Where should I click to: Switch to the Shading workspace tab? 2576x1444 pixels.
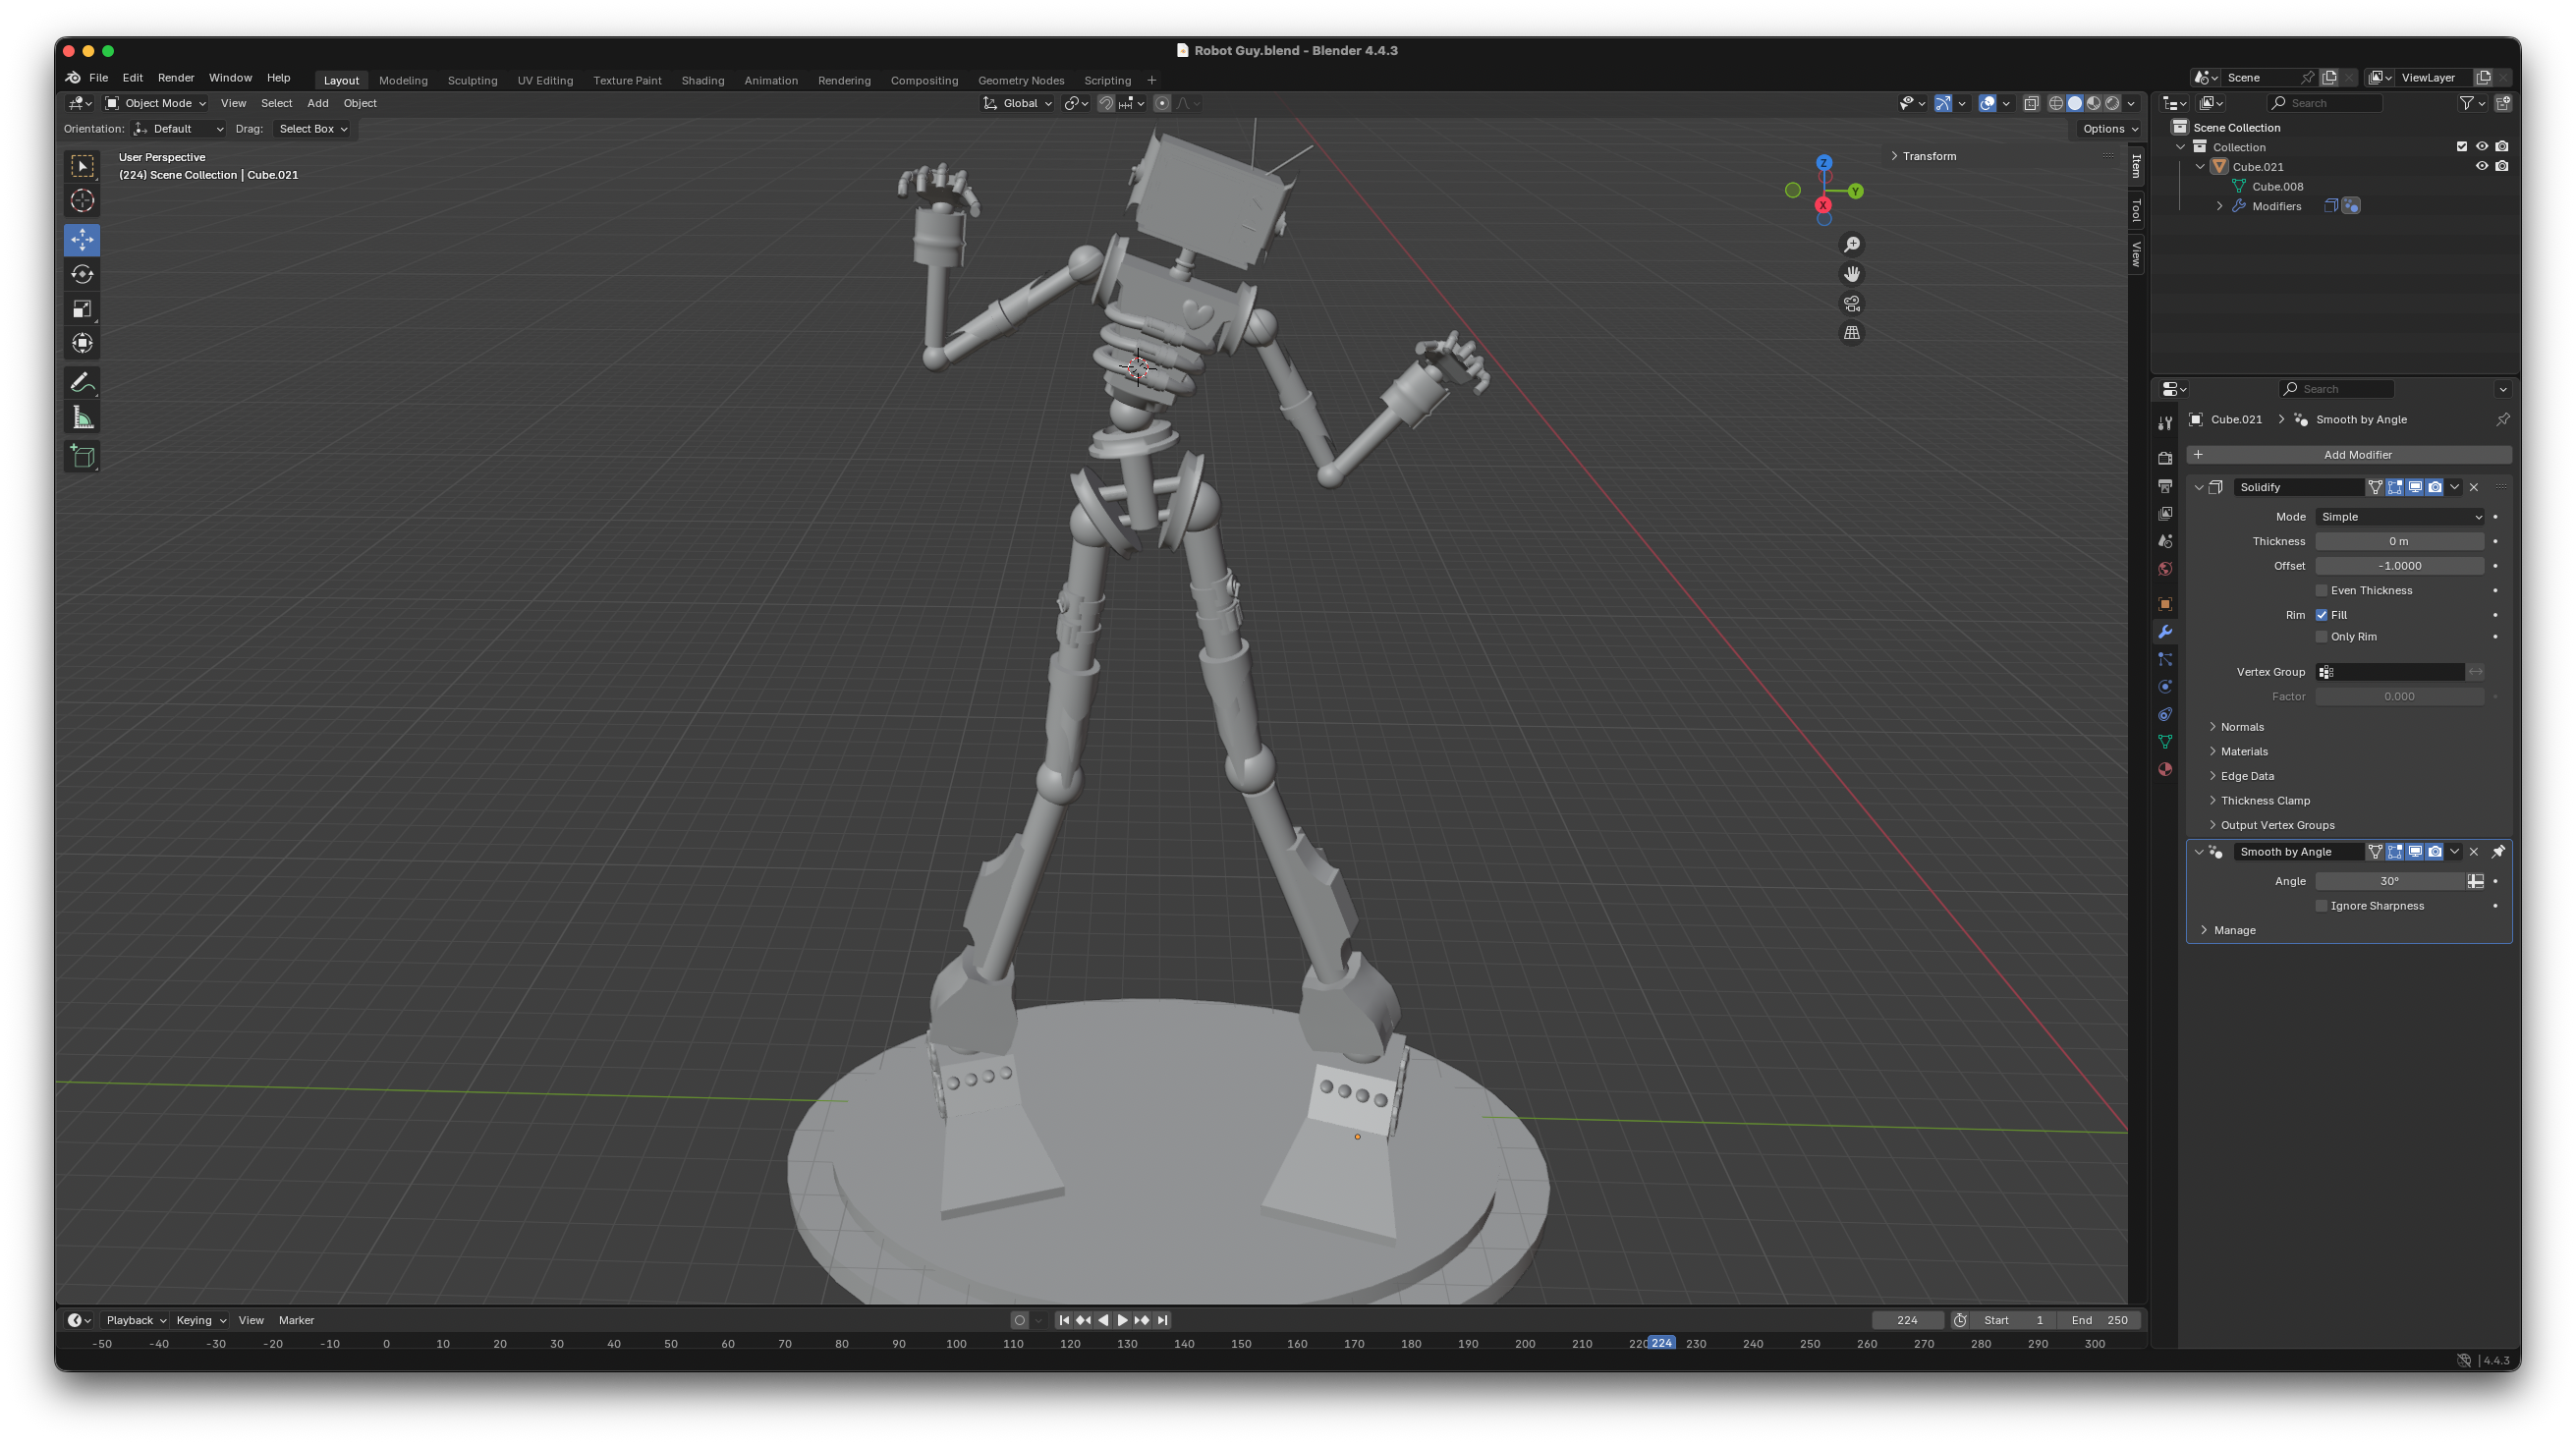(x=702, y=80)
